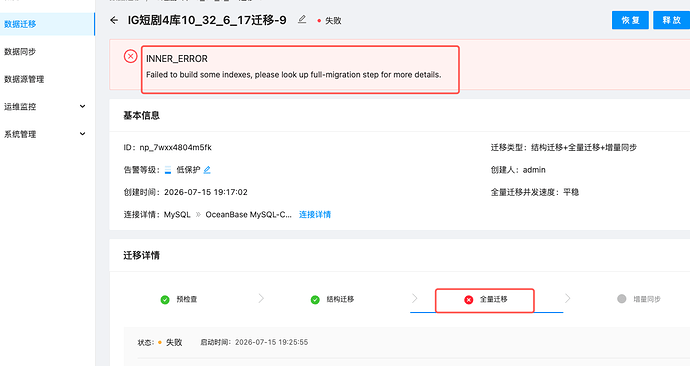Screen dimensions: 690x366
Task: Click the 释放 button
Action: [672, 20]
